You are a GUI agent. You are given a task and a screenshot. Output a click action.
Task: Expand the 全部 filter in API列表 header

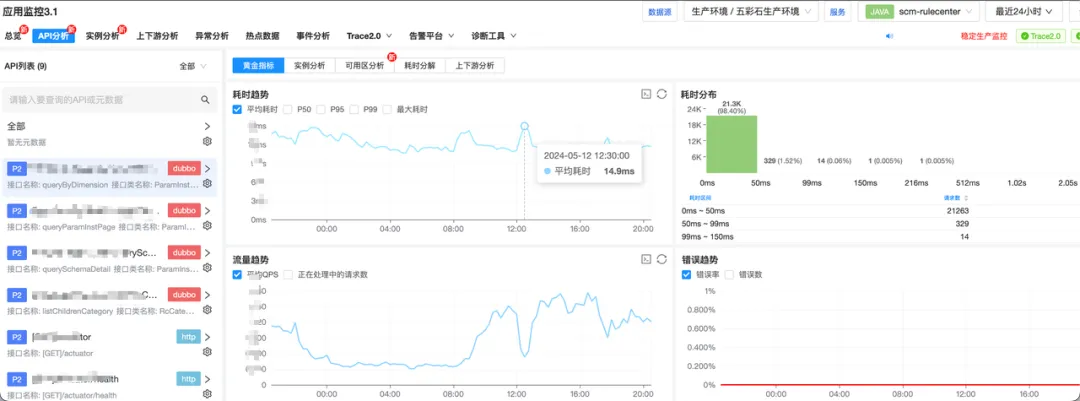(x=192, y=66)
